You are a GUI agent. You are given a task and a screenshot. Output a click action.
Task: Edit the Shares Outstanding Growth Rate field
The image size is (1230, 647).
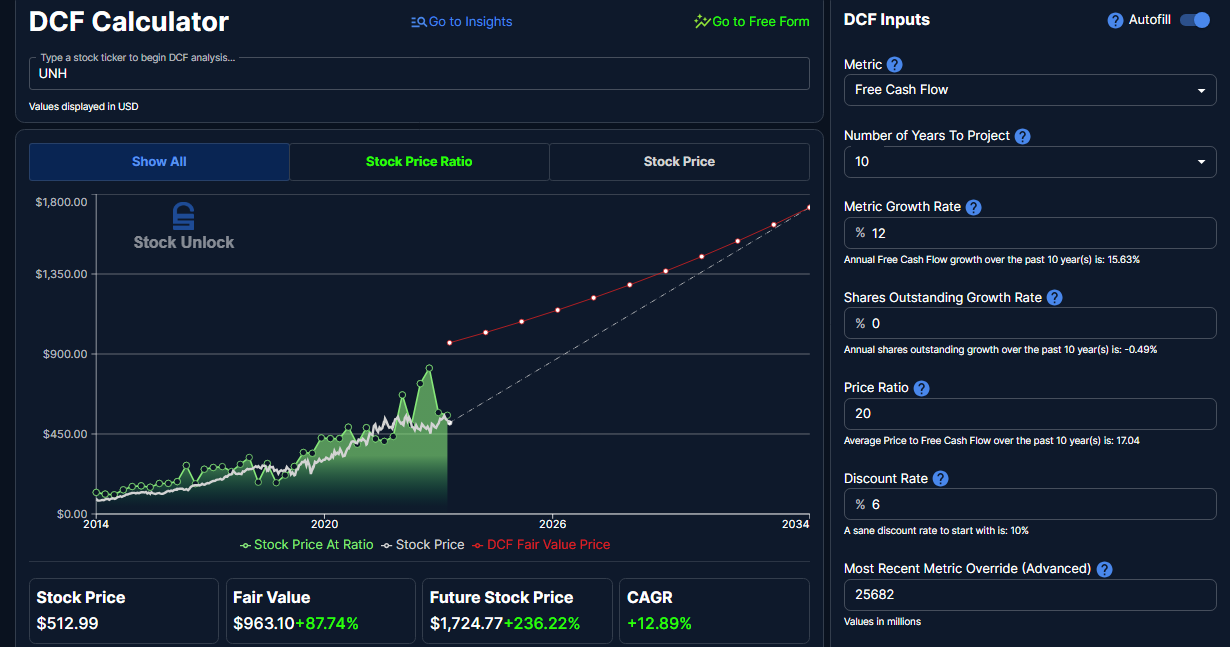click(1030, 323)
